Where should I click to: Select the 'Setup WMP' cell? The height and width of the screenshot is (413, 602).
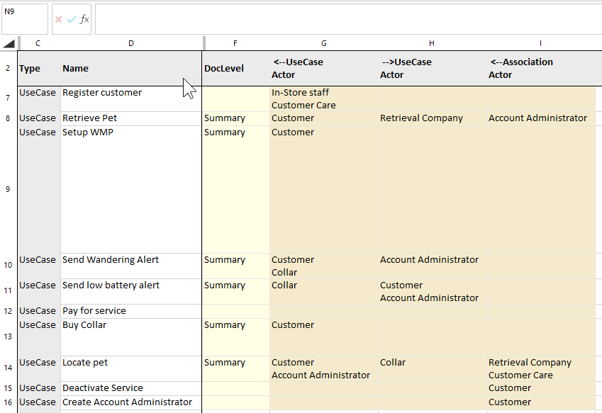(131, 190)
